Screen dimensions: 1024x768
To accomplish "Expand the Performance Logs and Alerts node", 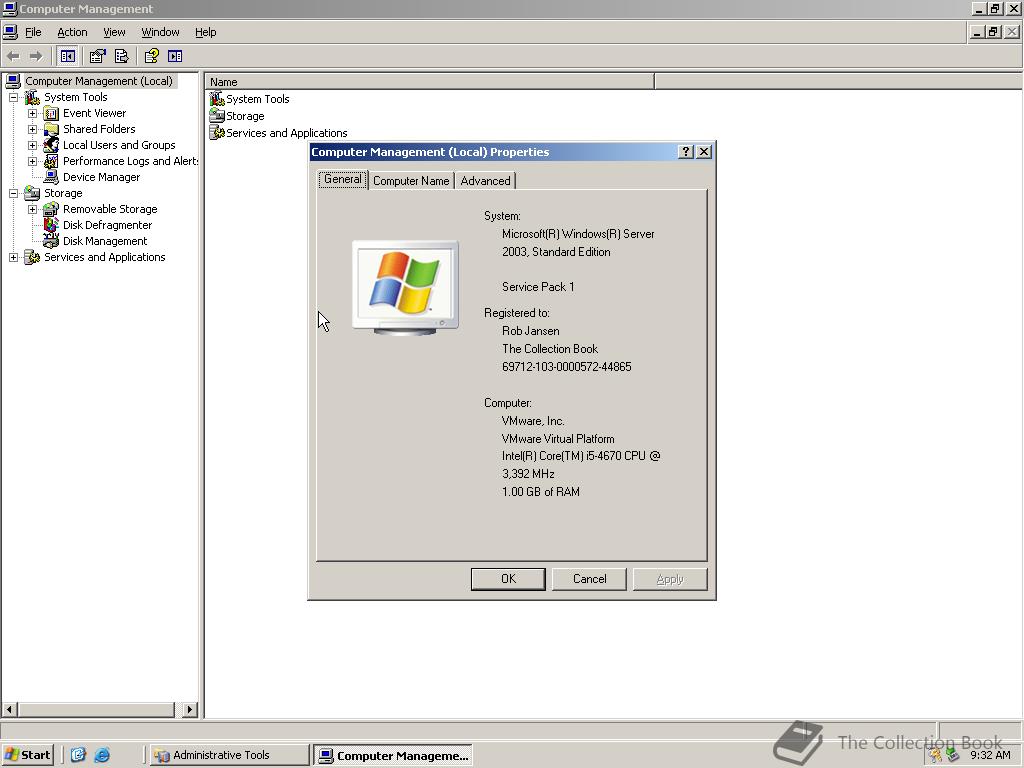I will [x=32, y=161].
